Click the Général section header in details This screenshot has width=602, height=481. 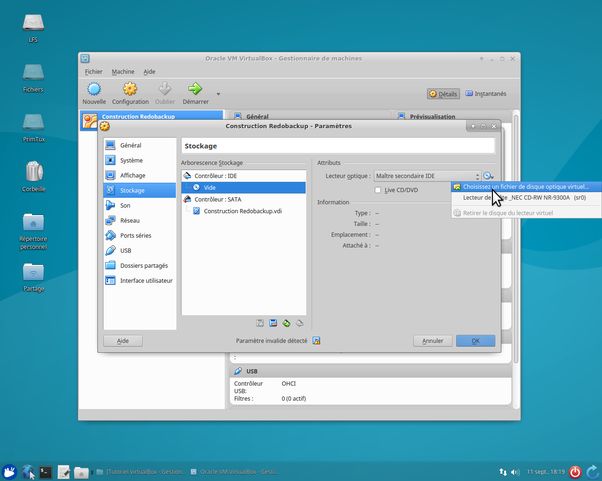point(257,116)
